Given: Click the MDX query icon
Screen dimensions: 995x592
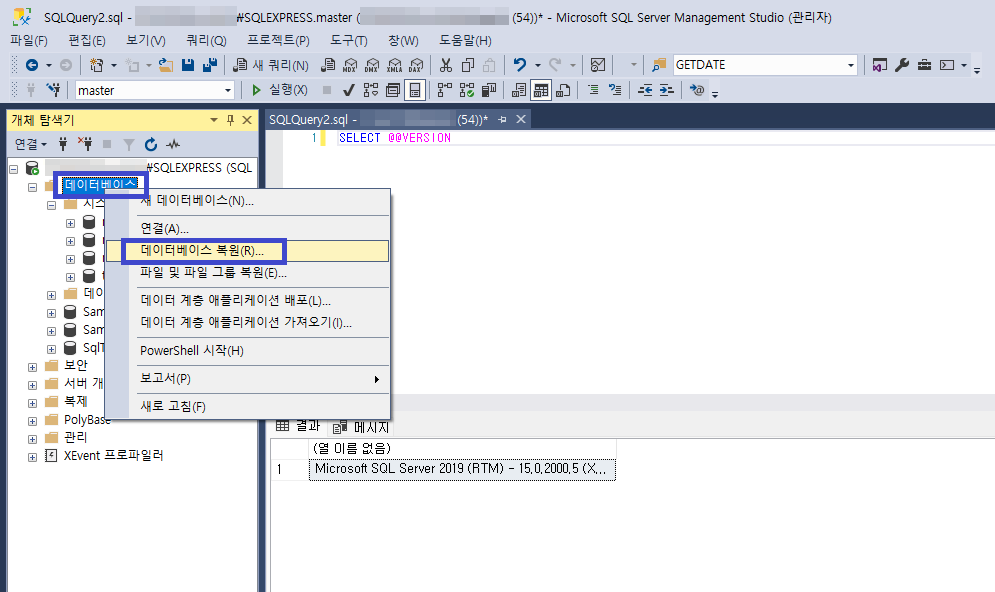Looking at the screenshot, I should [350, 65].
